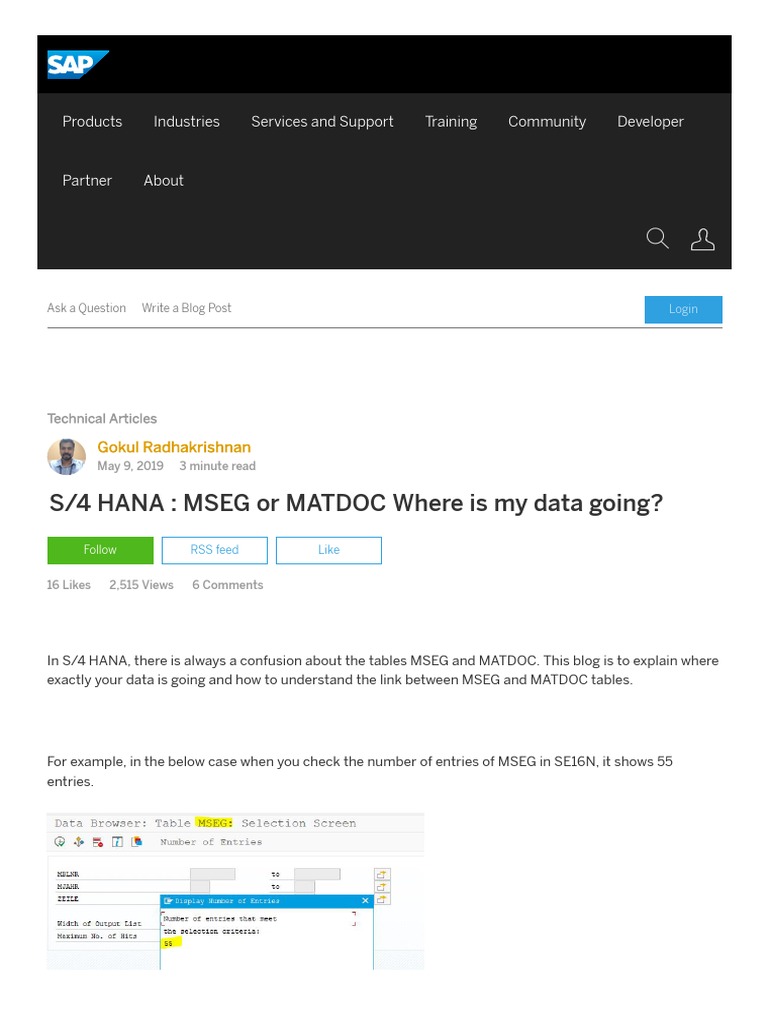Open the site search magnifier
This screenshot has width=768, height=1024.
click(x=657, y=238)
